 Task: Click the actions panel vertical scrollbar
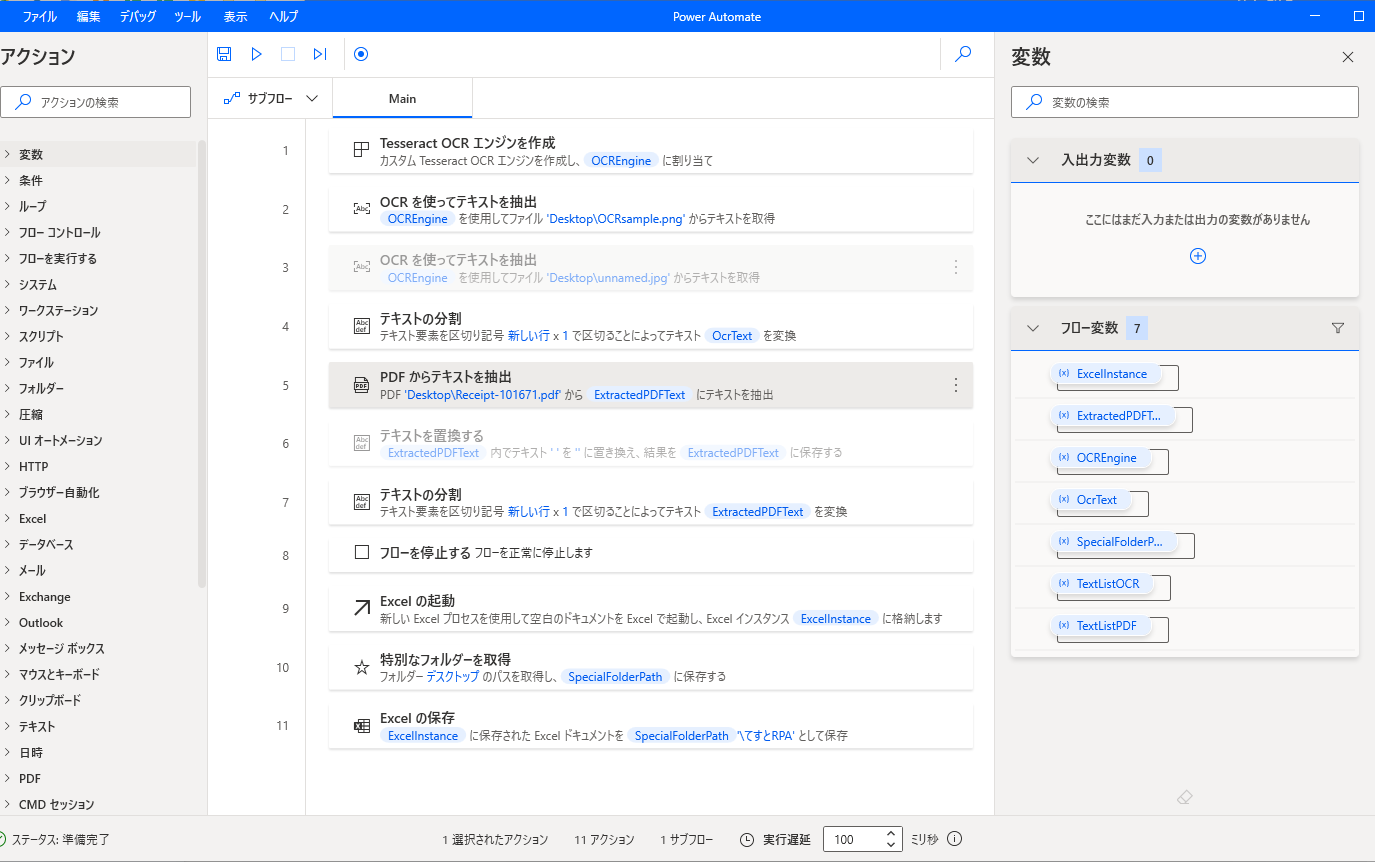pos(202,365)
